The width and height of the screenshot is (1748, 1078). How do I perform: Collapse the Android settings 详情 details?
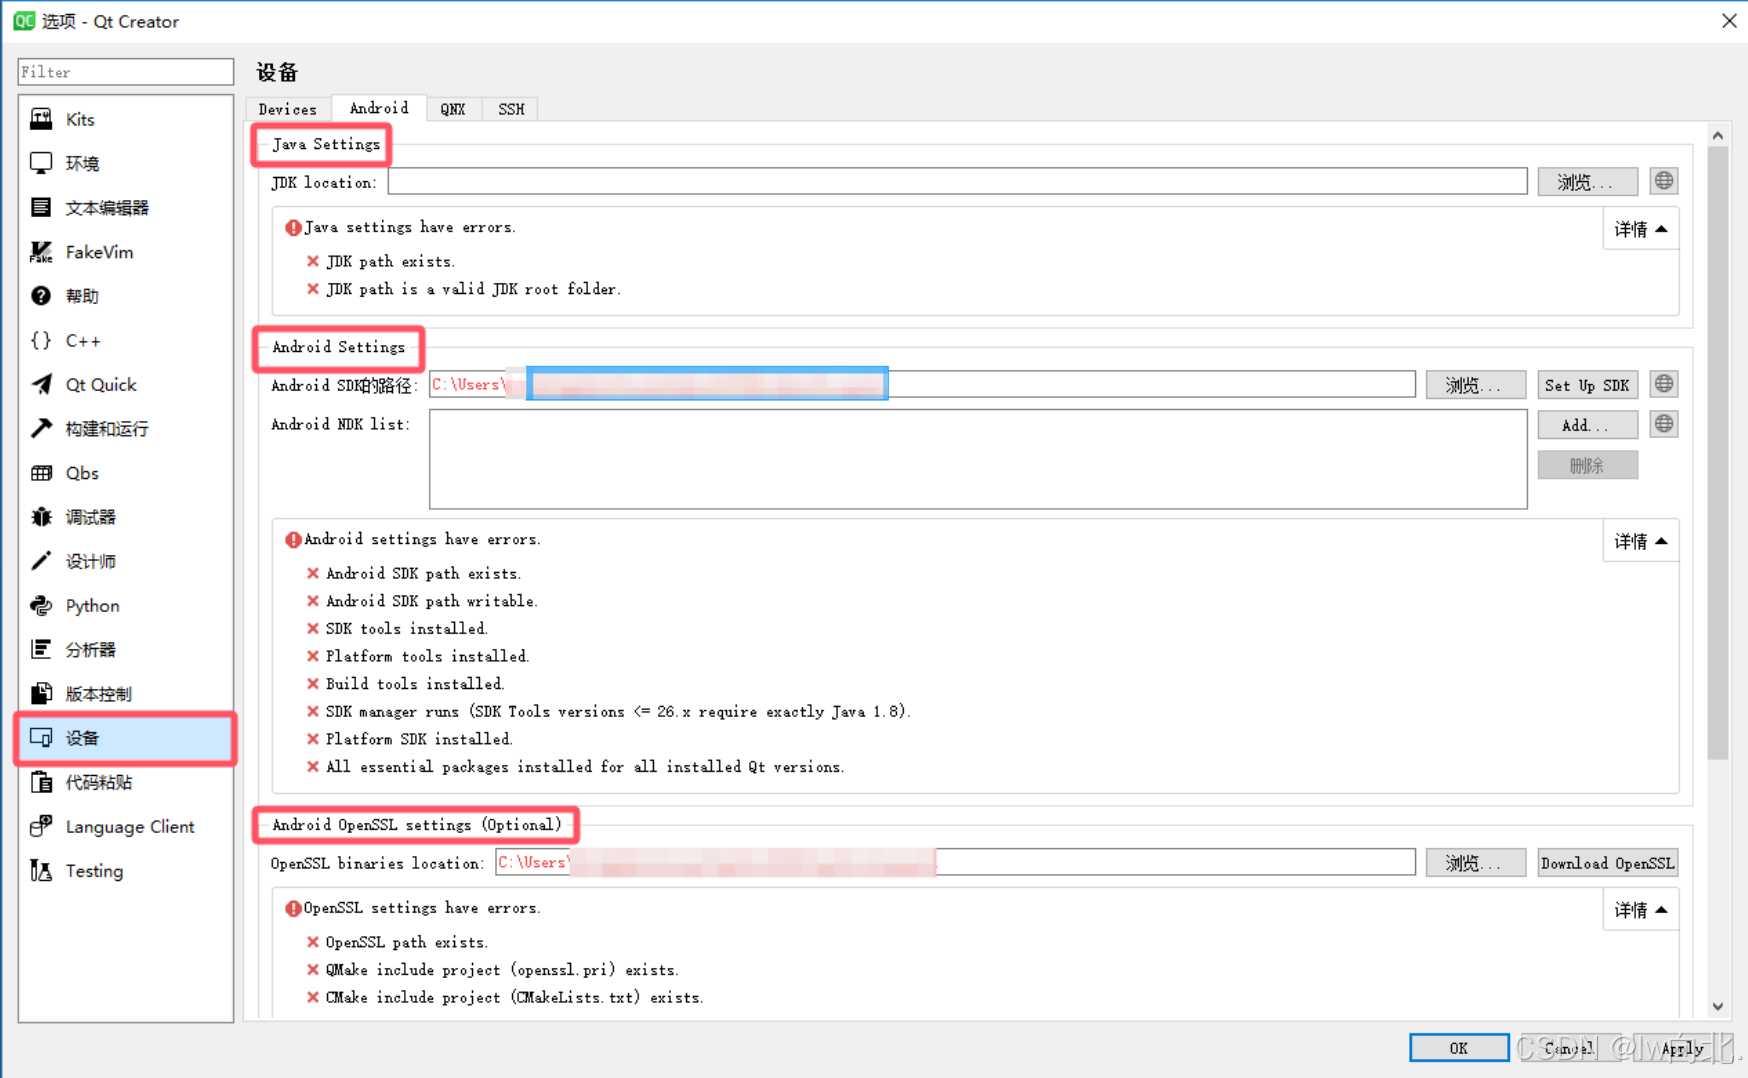(x=1640, y=541)
